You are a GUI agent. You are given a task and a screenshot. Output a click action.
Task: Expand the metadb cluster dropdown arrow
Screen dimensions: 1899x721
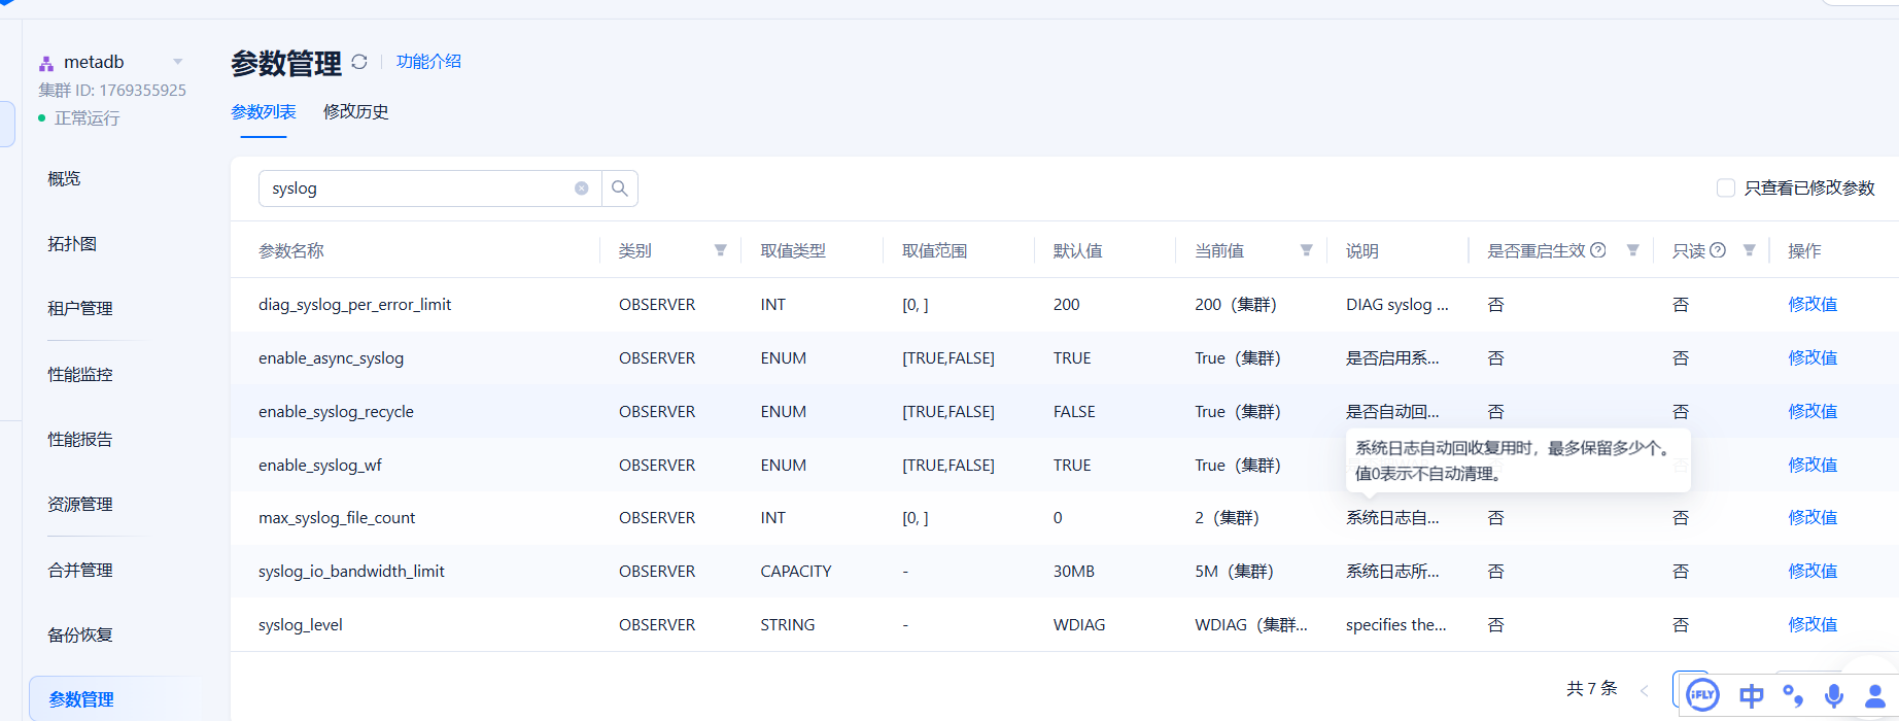click(178, 62)
